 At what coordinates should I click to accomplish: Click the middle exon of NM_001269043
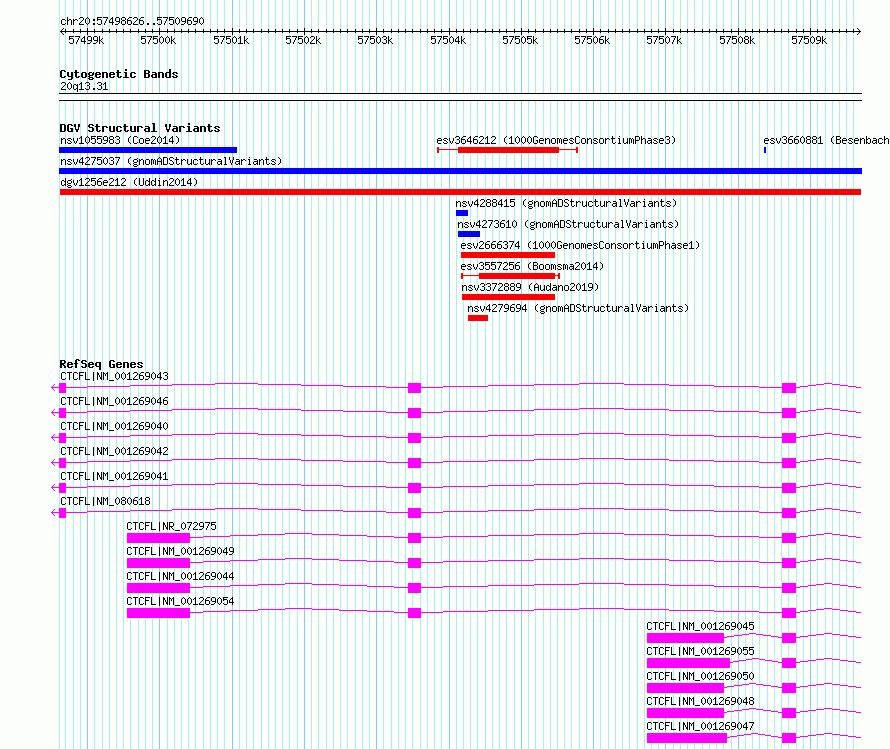(414, 388)
